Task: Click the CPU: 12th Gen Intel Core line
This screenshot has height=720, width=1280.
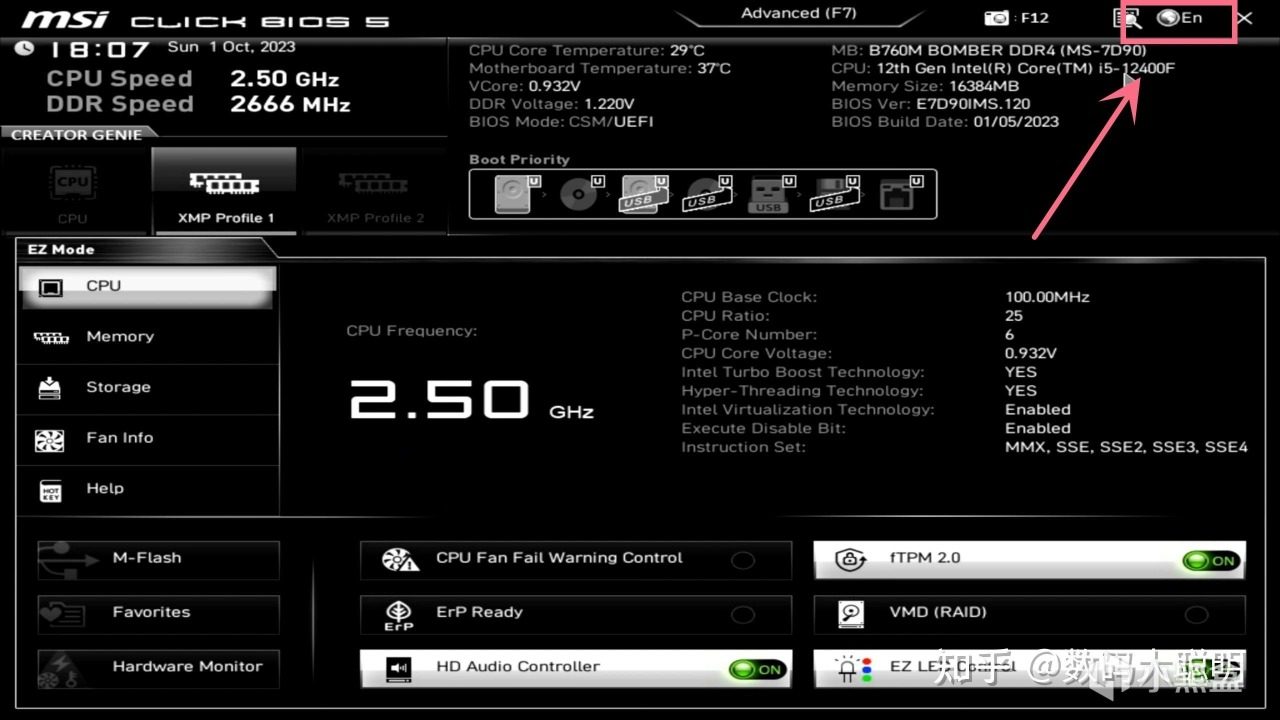Action: pos(1003,68)
